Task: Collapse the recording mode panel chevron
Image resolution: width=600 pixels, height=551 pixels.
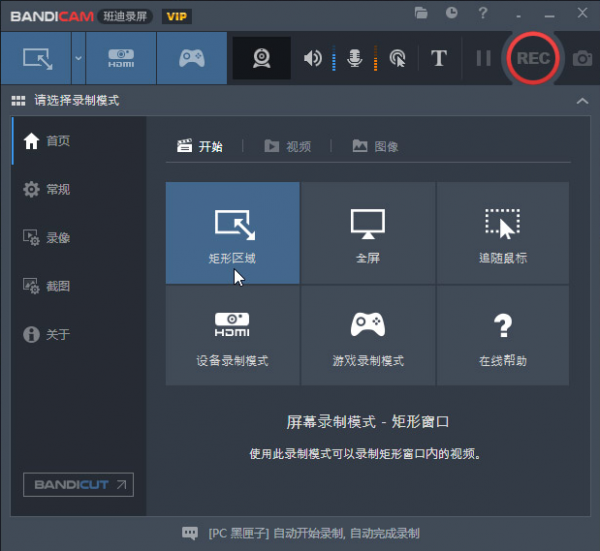Action: click(583, 101)
